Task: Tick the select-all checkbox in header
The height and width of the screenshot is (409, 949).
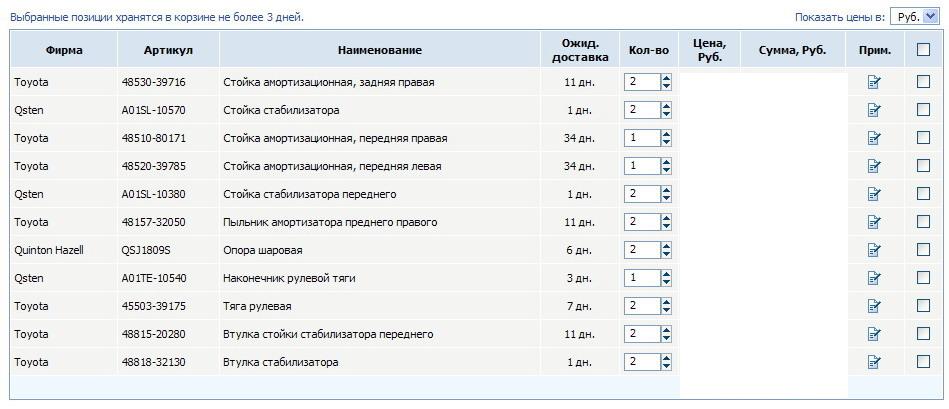Action: tap(923, 50)
